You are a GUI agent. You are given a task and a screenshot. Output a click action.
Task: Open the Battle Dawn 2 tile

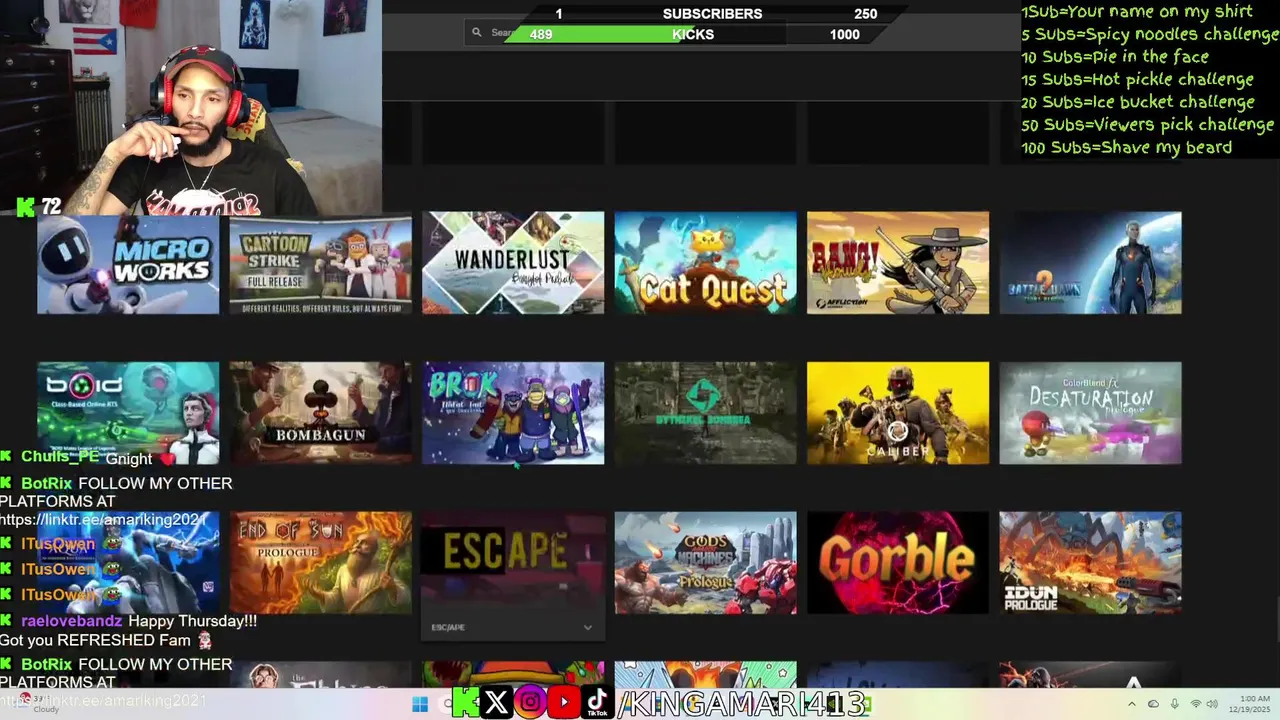coord(1090,263)
